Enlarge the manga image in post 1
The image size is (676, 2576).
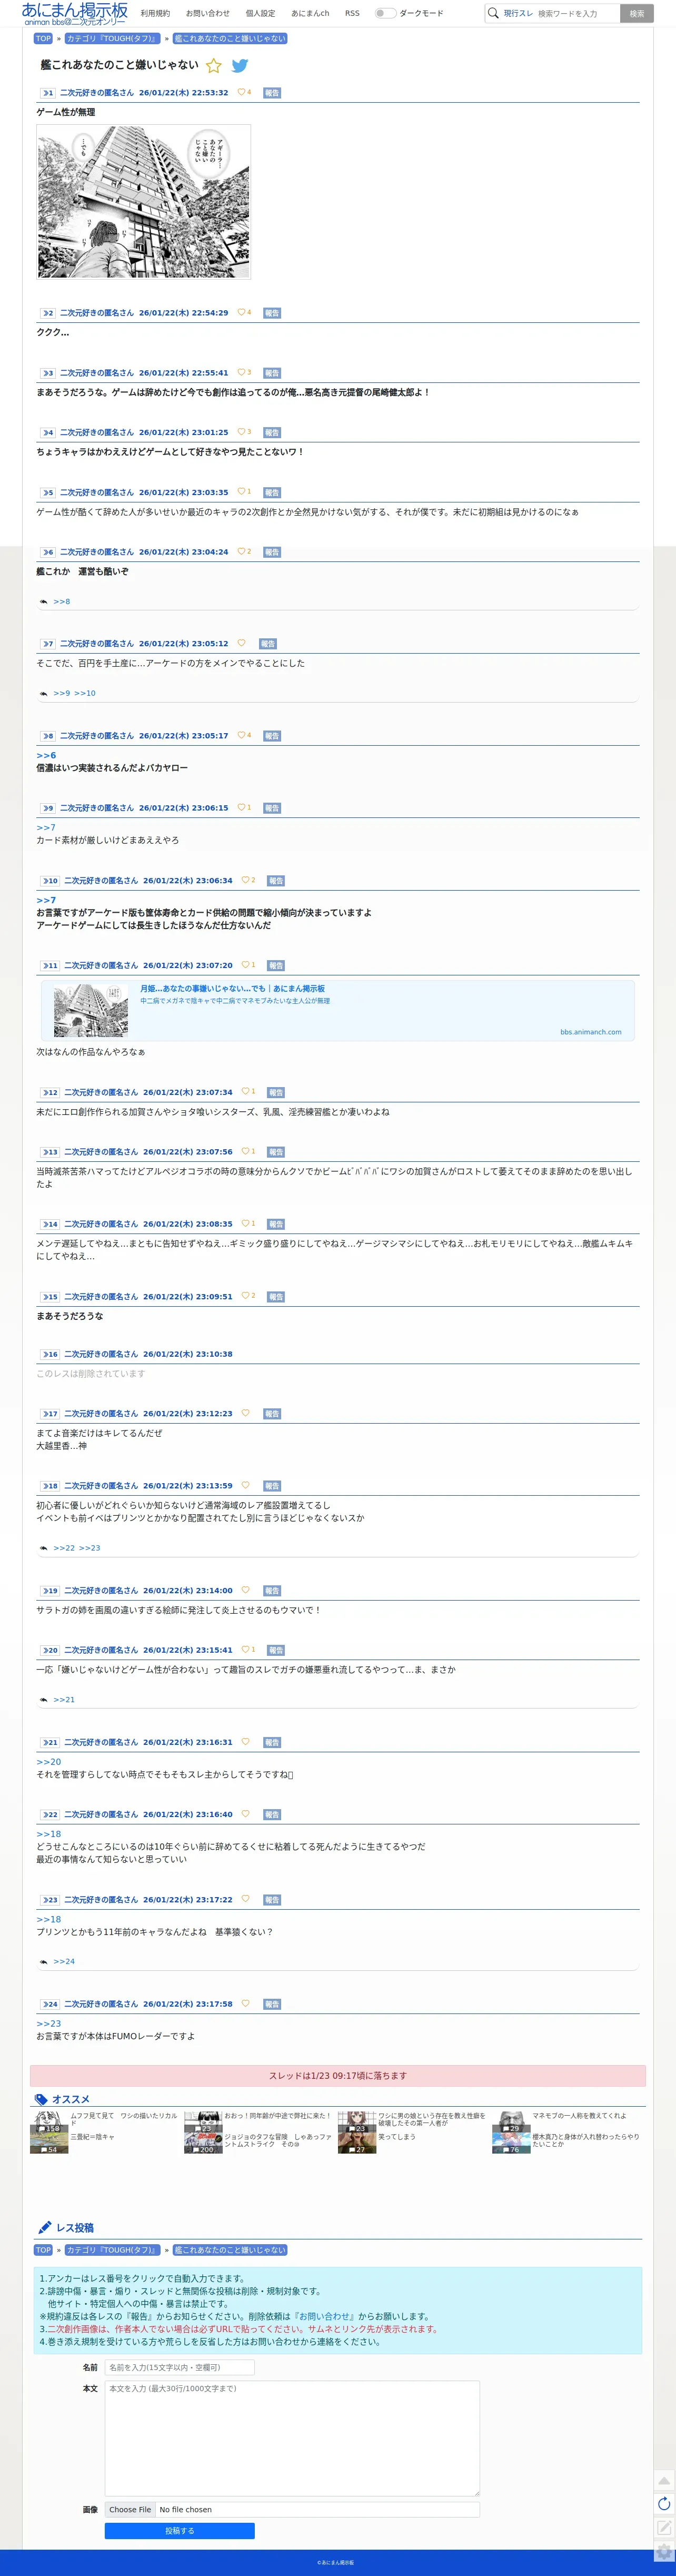(144, 202)
